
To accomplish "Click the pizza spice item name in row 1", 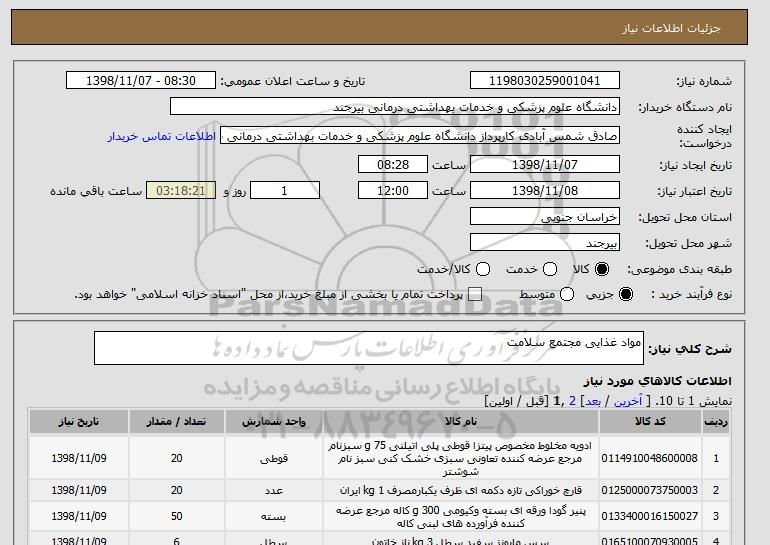I will [x=460, y=459].
